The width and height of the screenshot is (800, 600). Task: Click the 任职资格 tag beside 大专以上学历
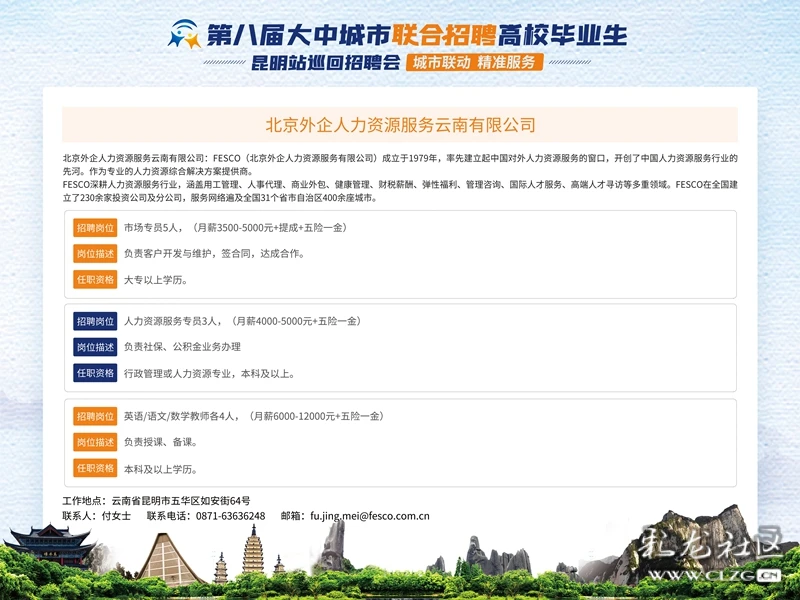(95, 280)
